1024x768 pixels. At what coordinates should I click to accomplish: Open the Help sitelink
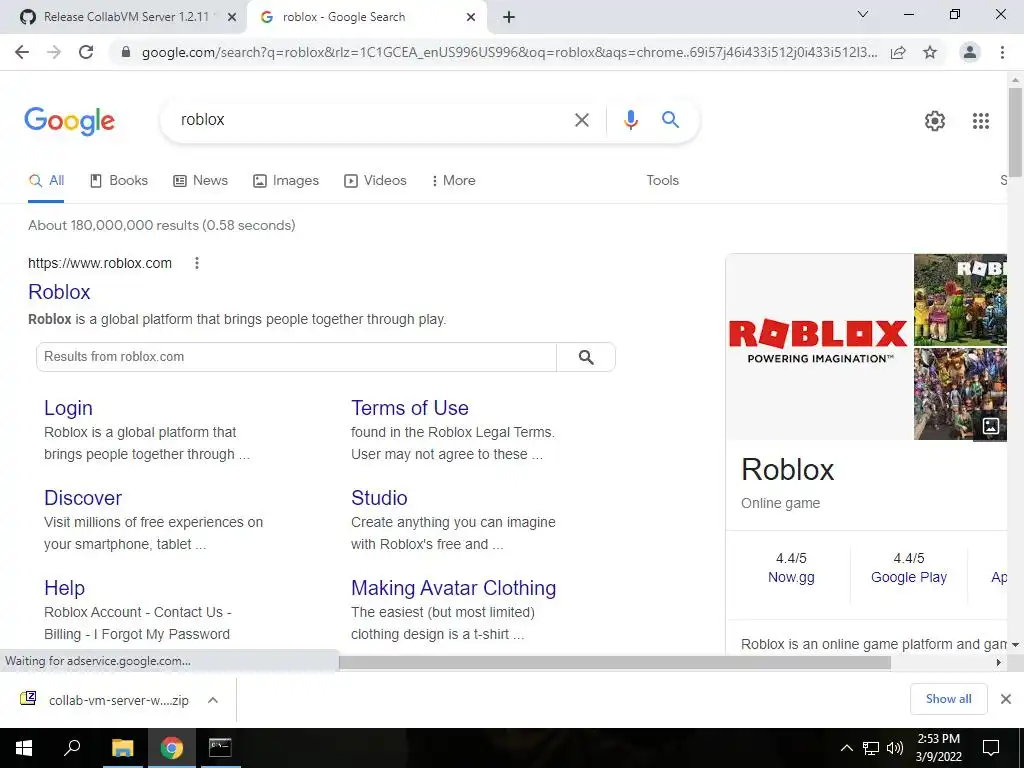click(x=65, y=588)
